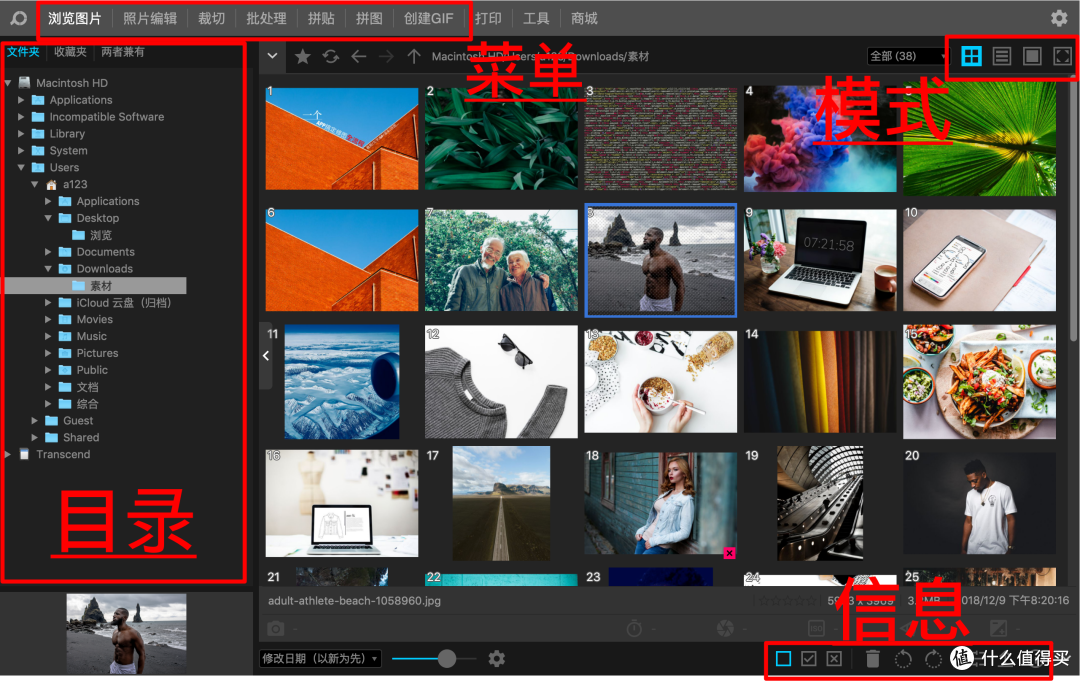Rotate the photo clockwise
Image resolution: width=1080 pixels, height=681 pixels.
[x=933, y=659]
